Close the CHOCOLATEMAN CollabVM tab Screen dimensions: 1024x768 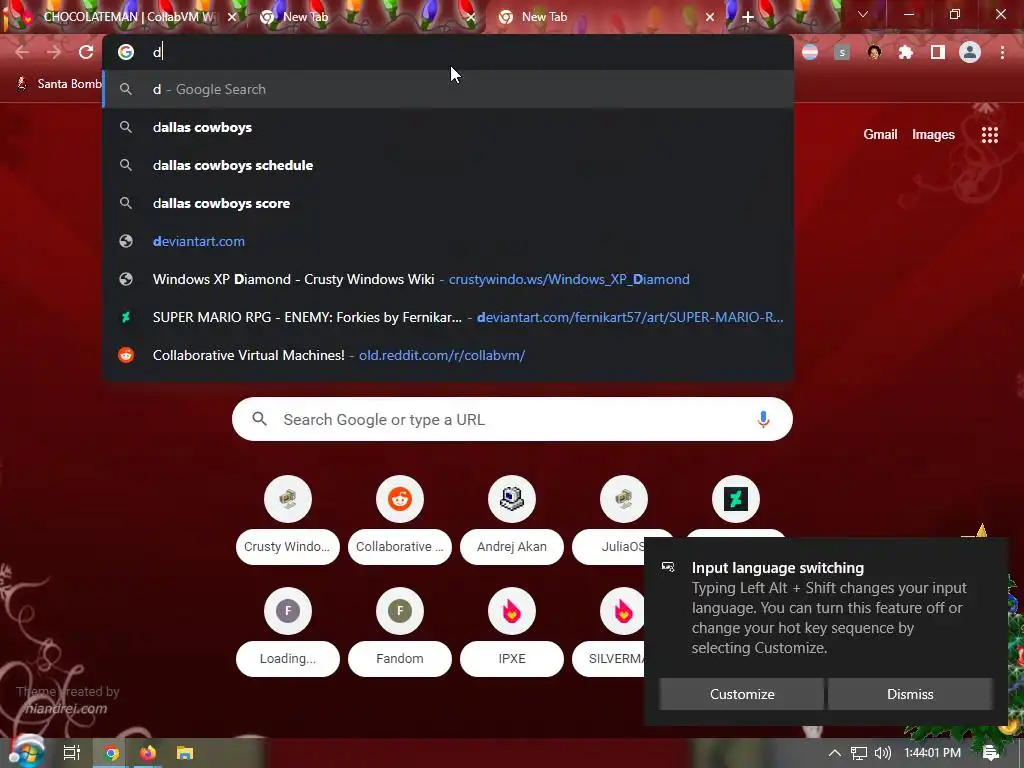tap(232, 17)
